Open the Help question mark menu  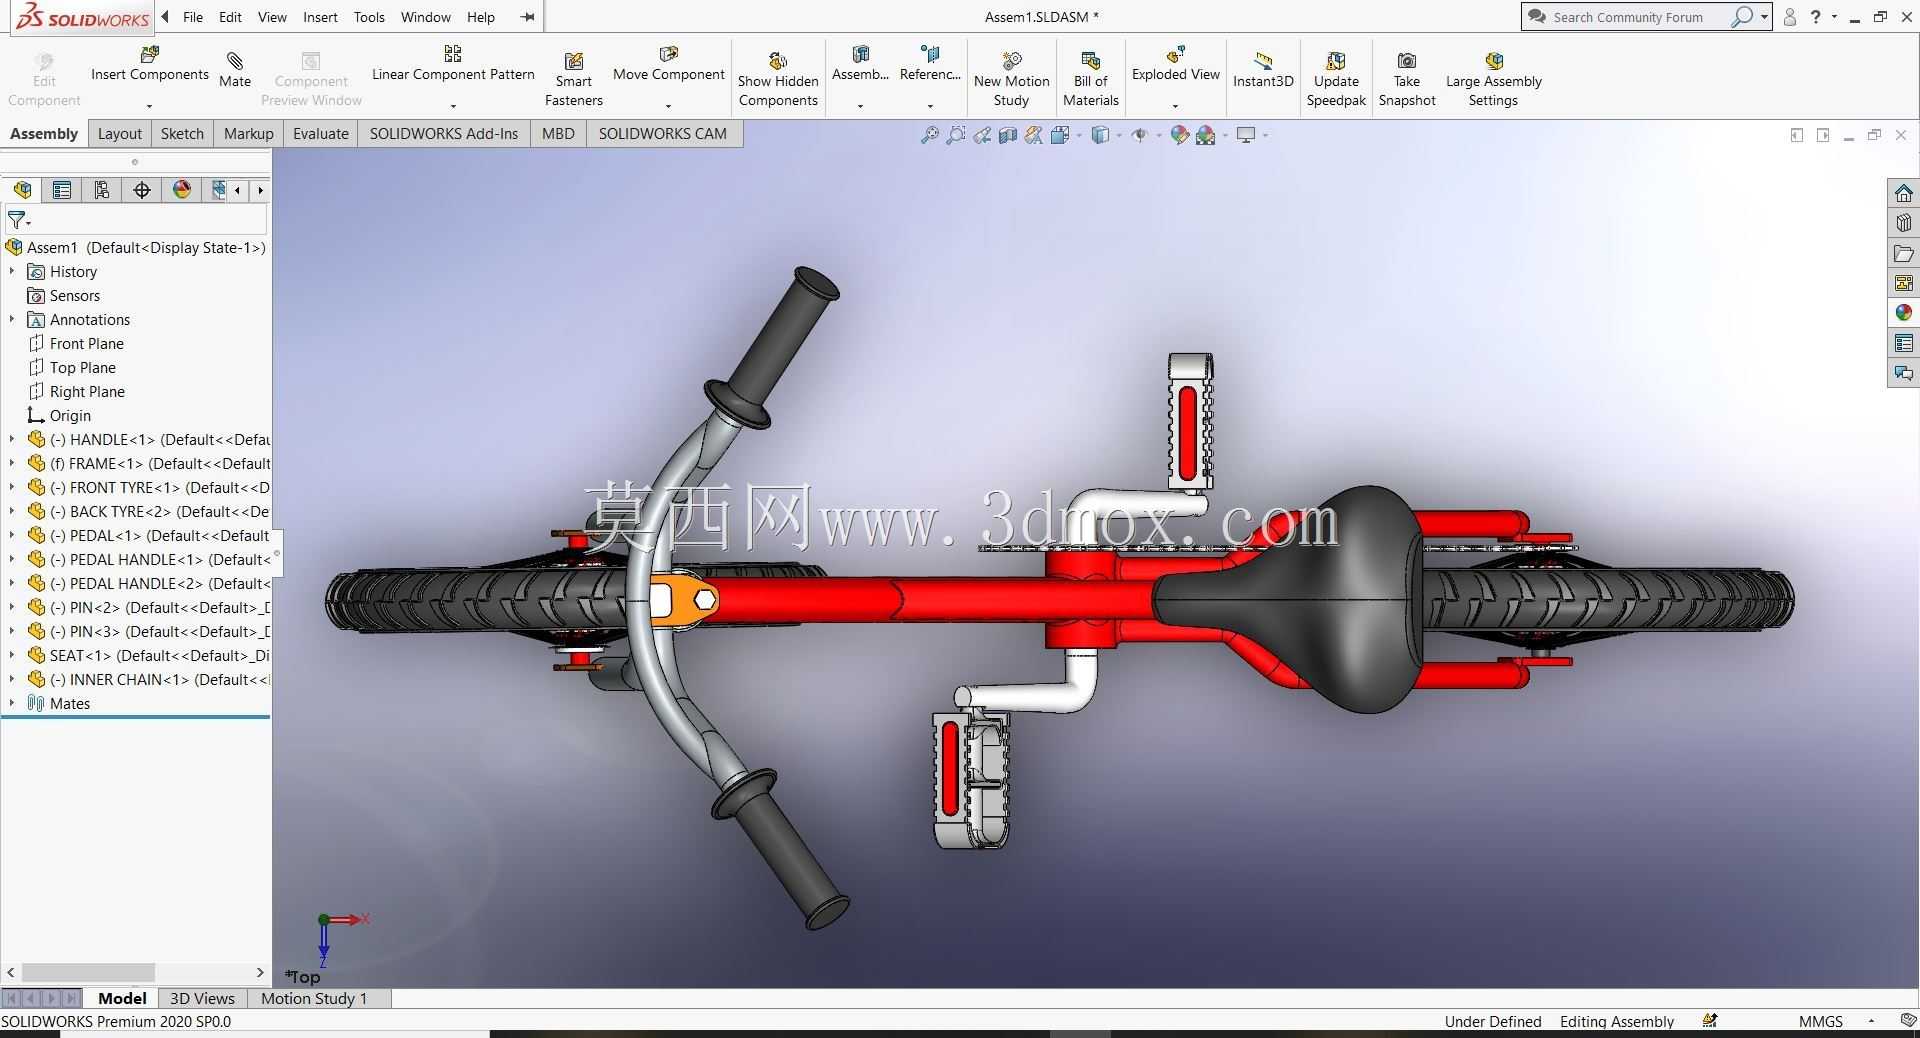pyautogui.click(x=1816, y=17)
